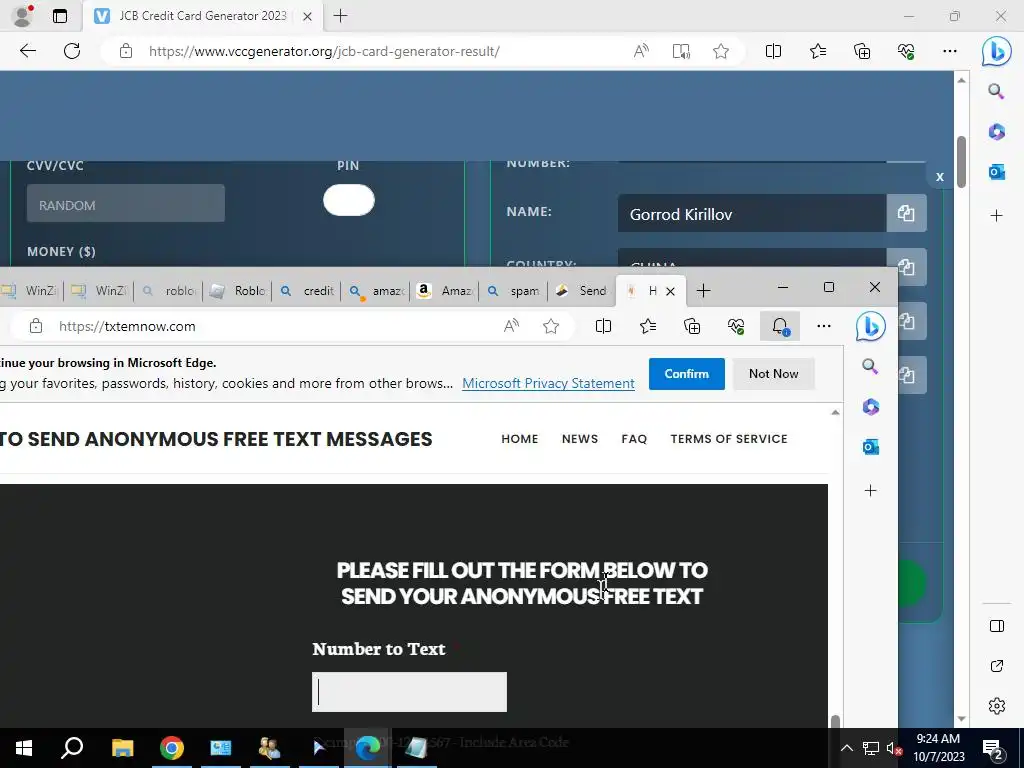Open Favorites list in txtemnow window
The width and height of the screenshot is (1024, 768).
[648, 326]
